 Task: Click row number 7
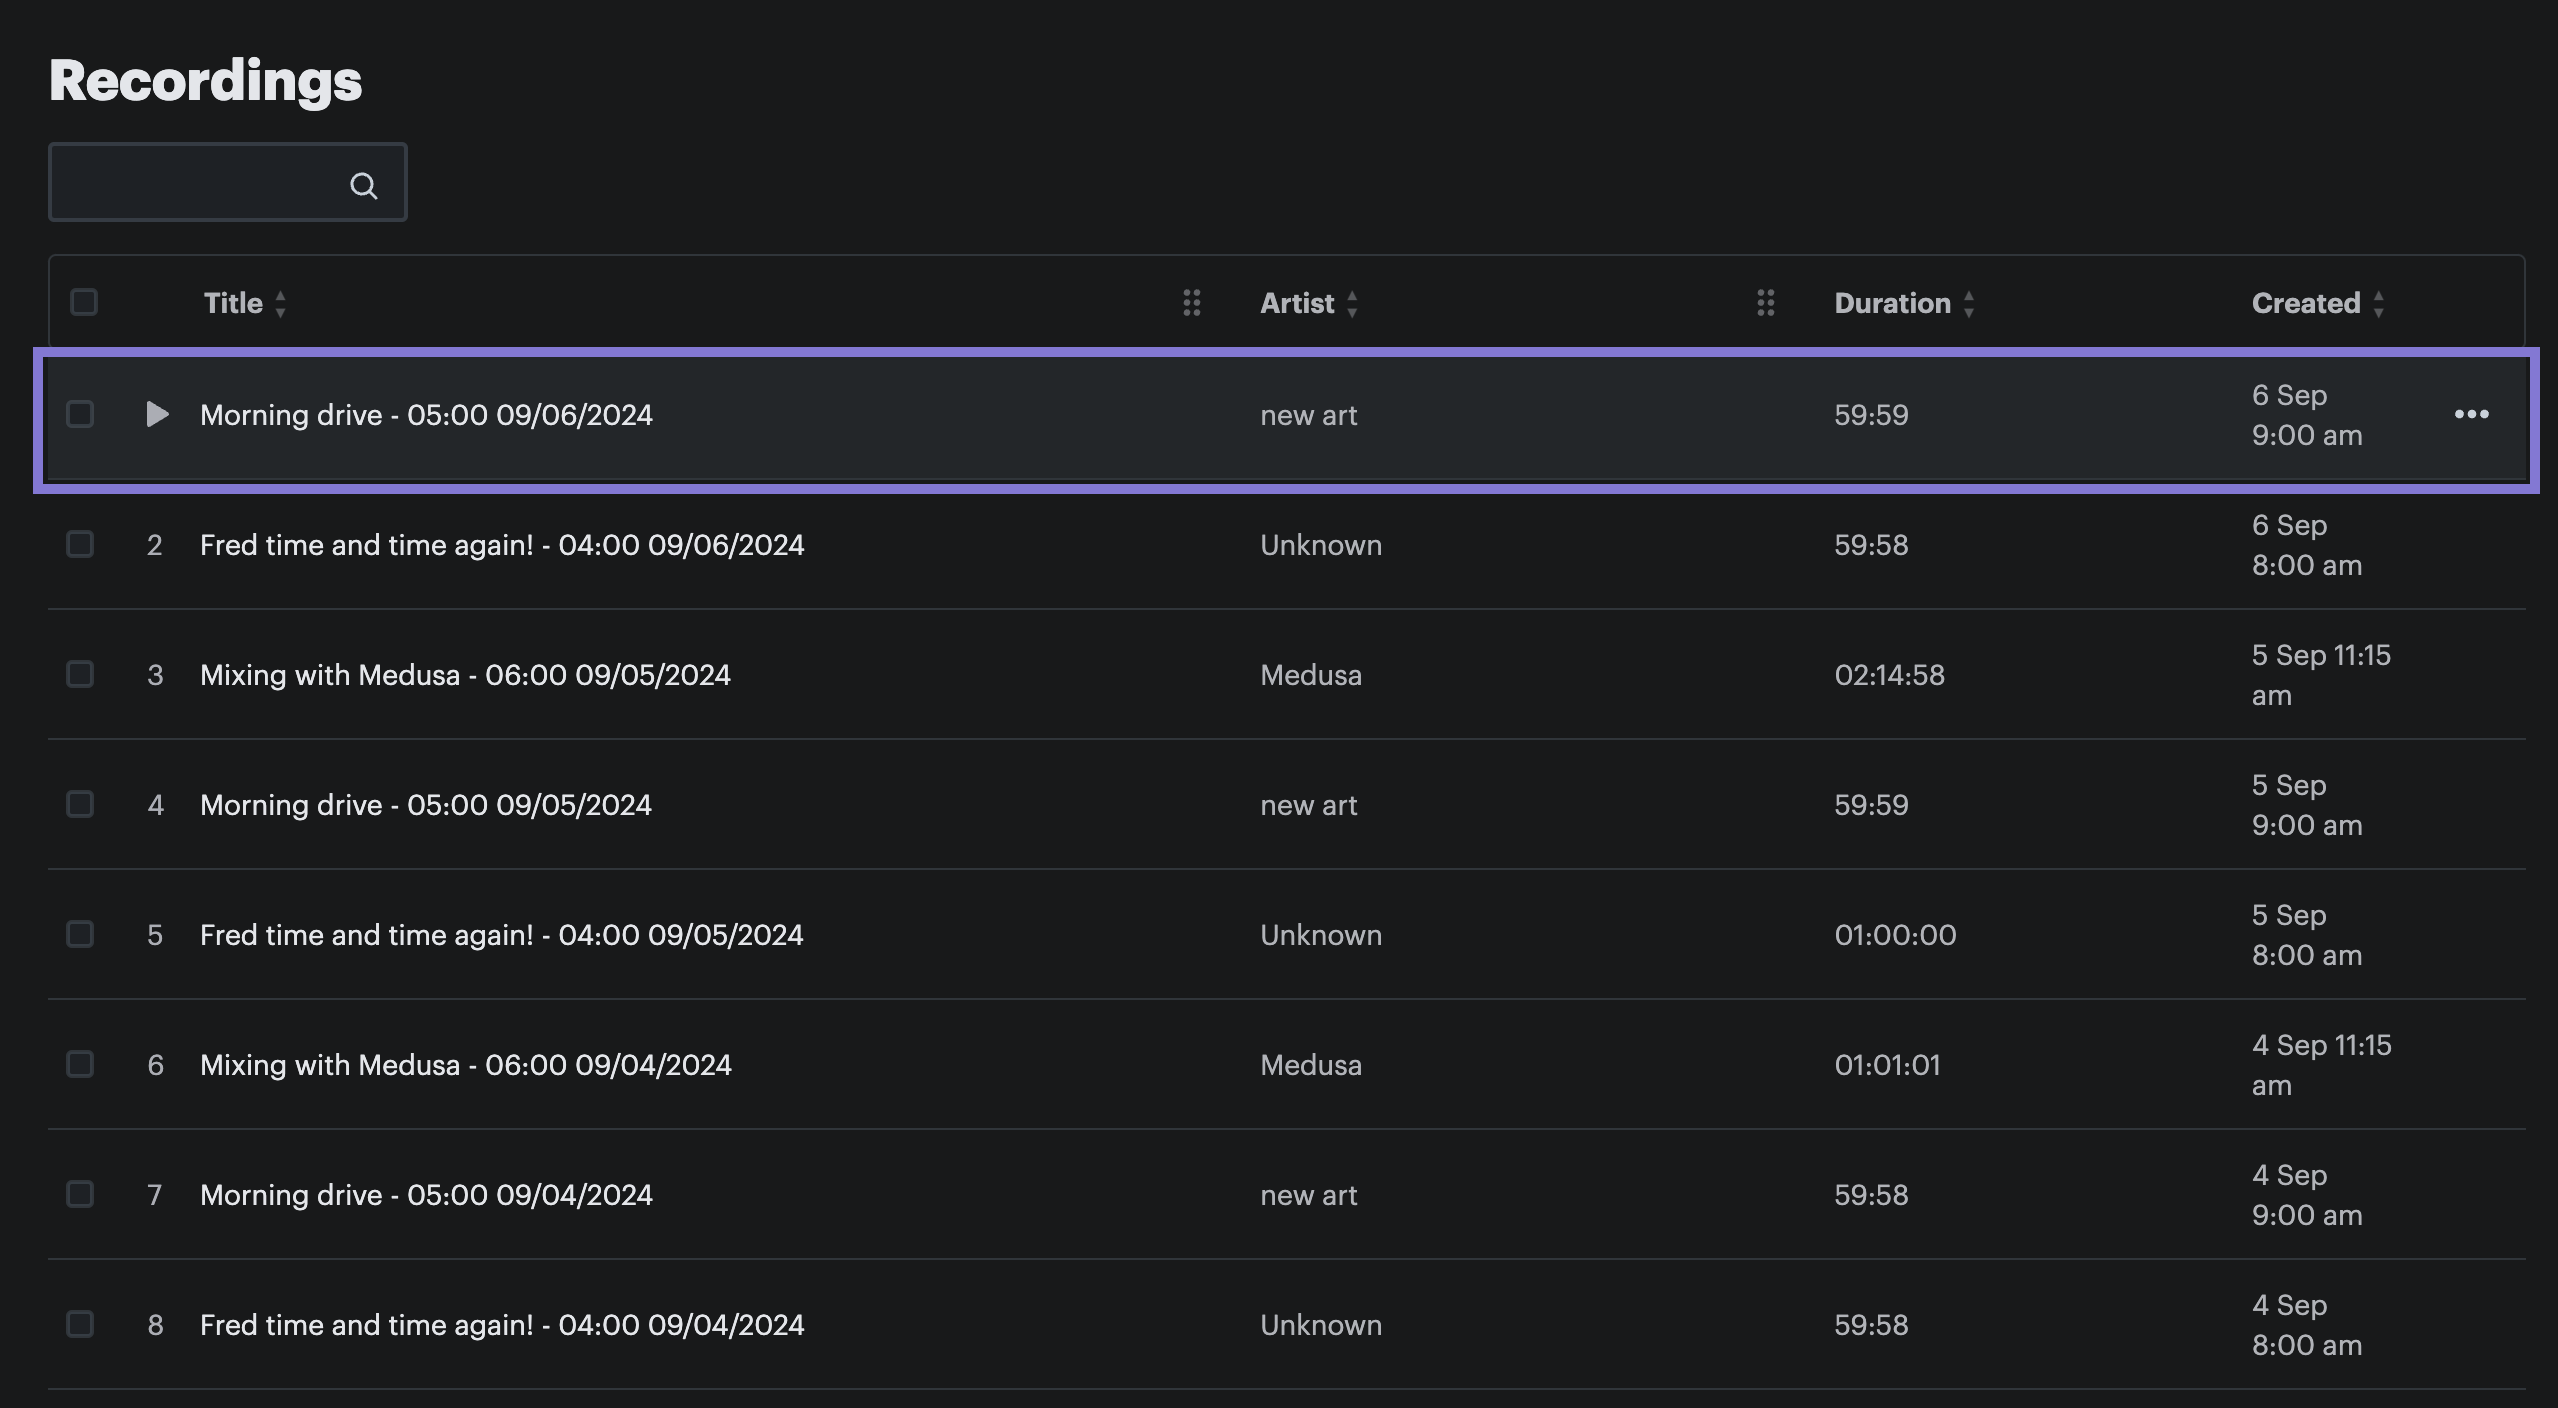pos(155,1195)
